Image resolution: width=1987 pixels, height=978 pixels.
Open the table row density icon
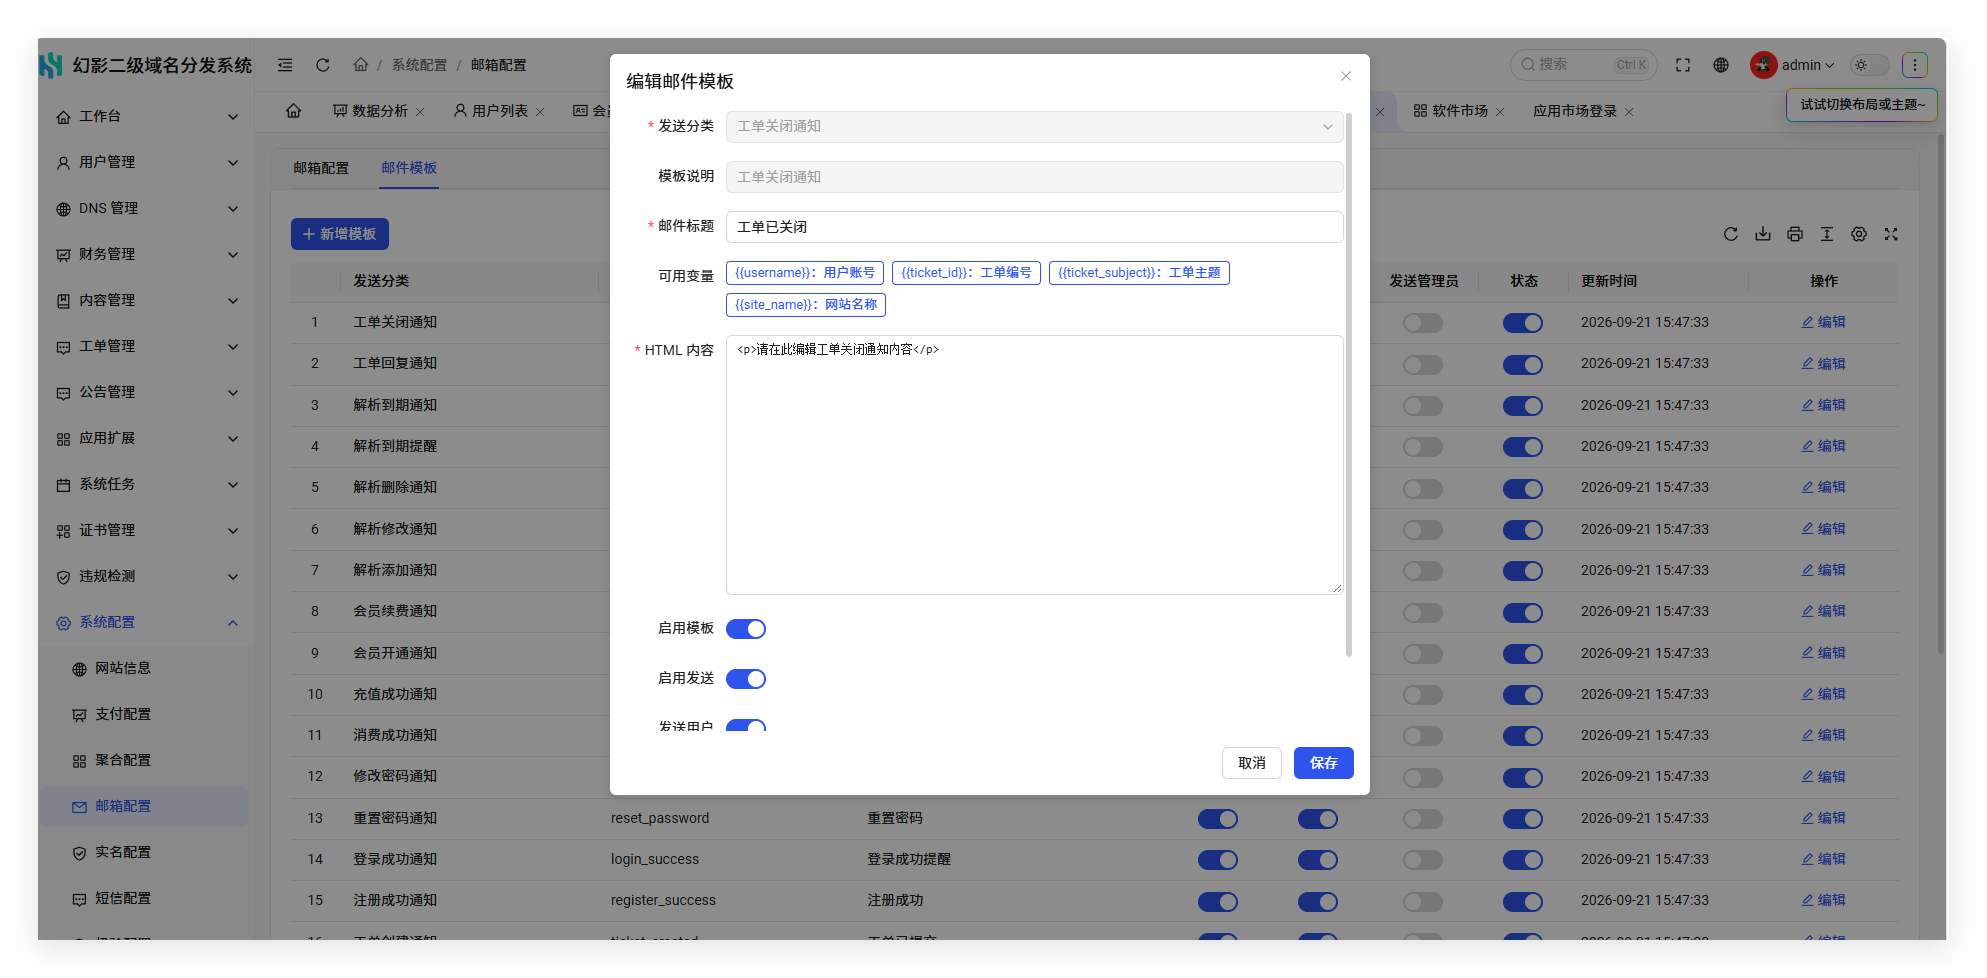pos(1827,234)
